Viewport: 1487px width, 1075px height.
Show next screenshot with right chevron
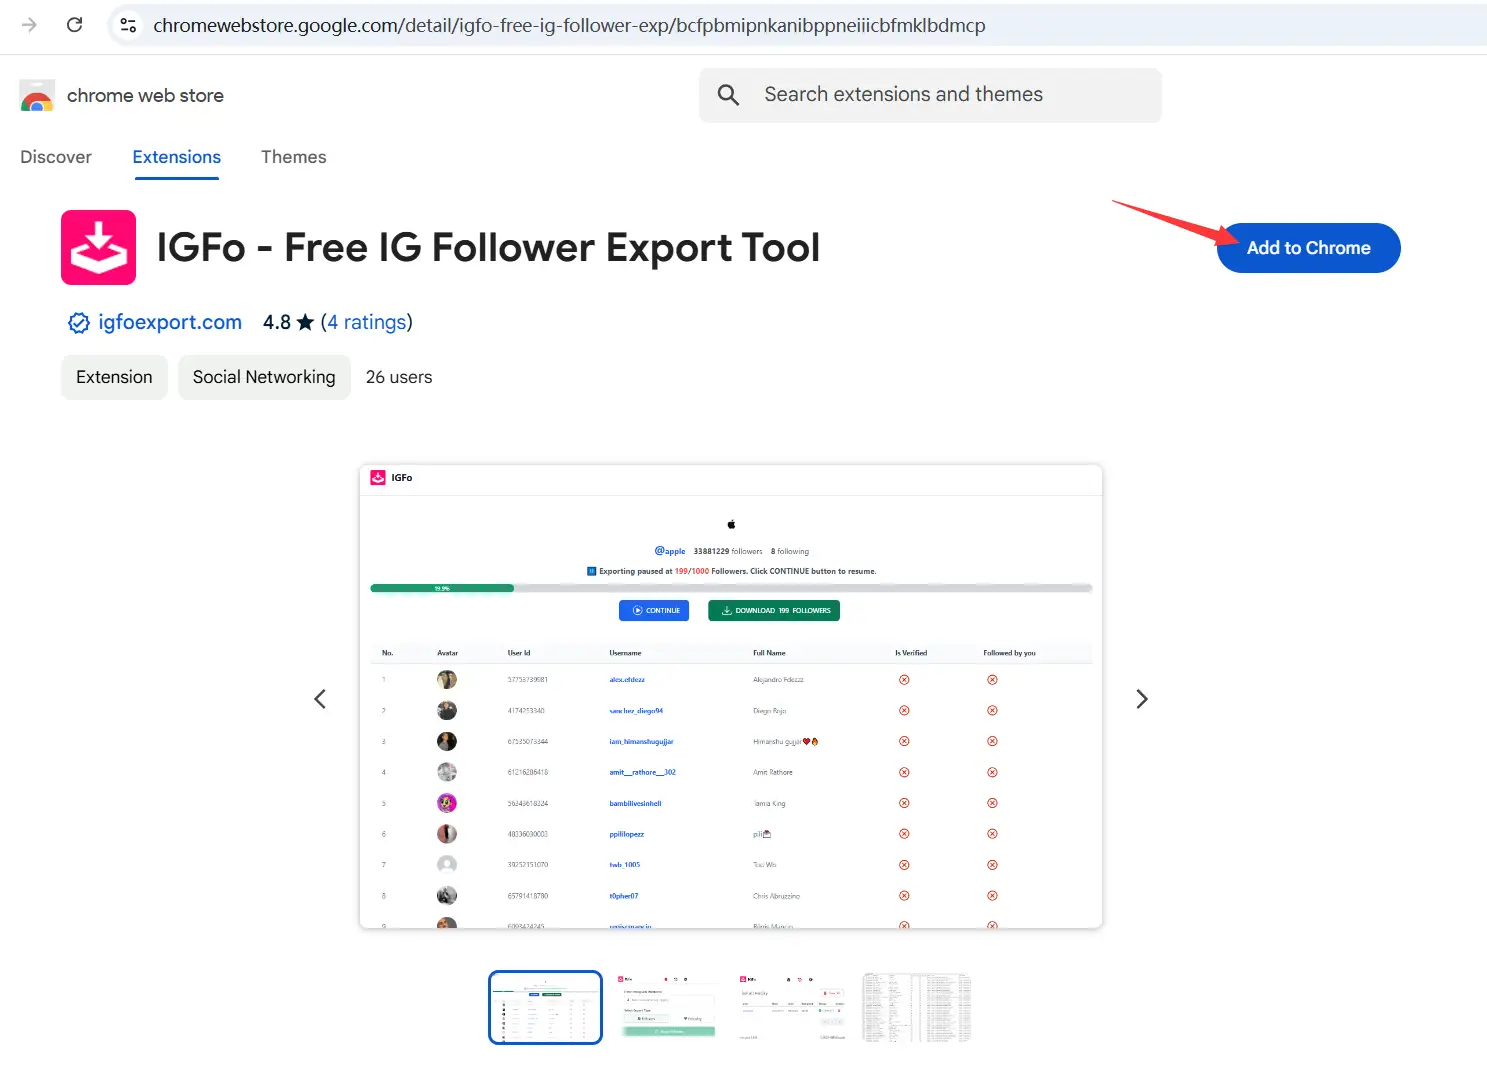coord(1142,699)
